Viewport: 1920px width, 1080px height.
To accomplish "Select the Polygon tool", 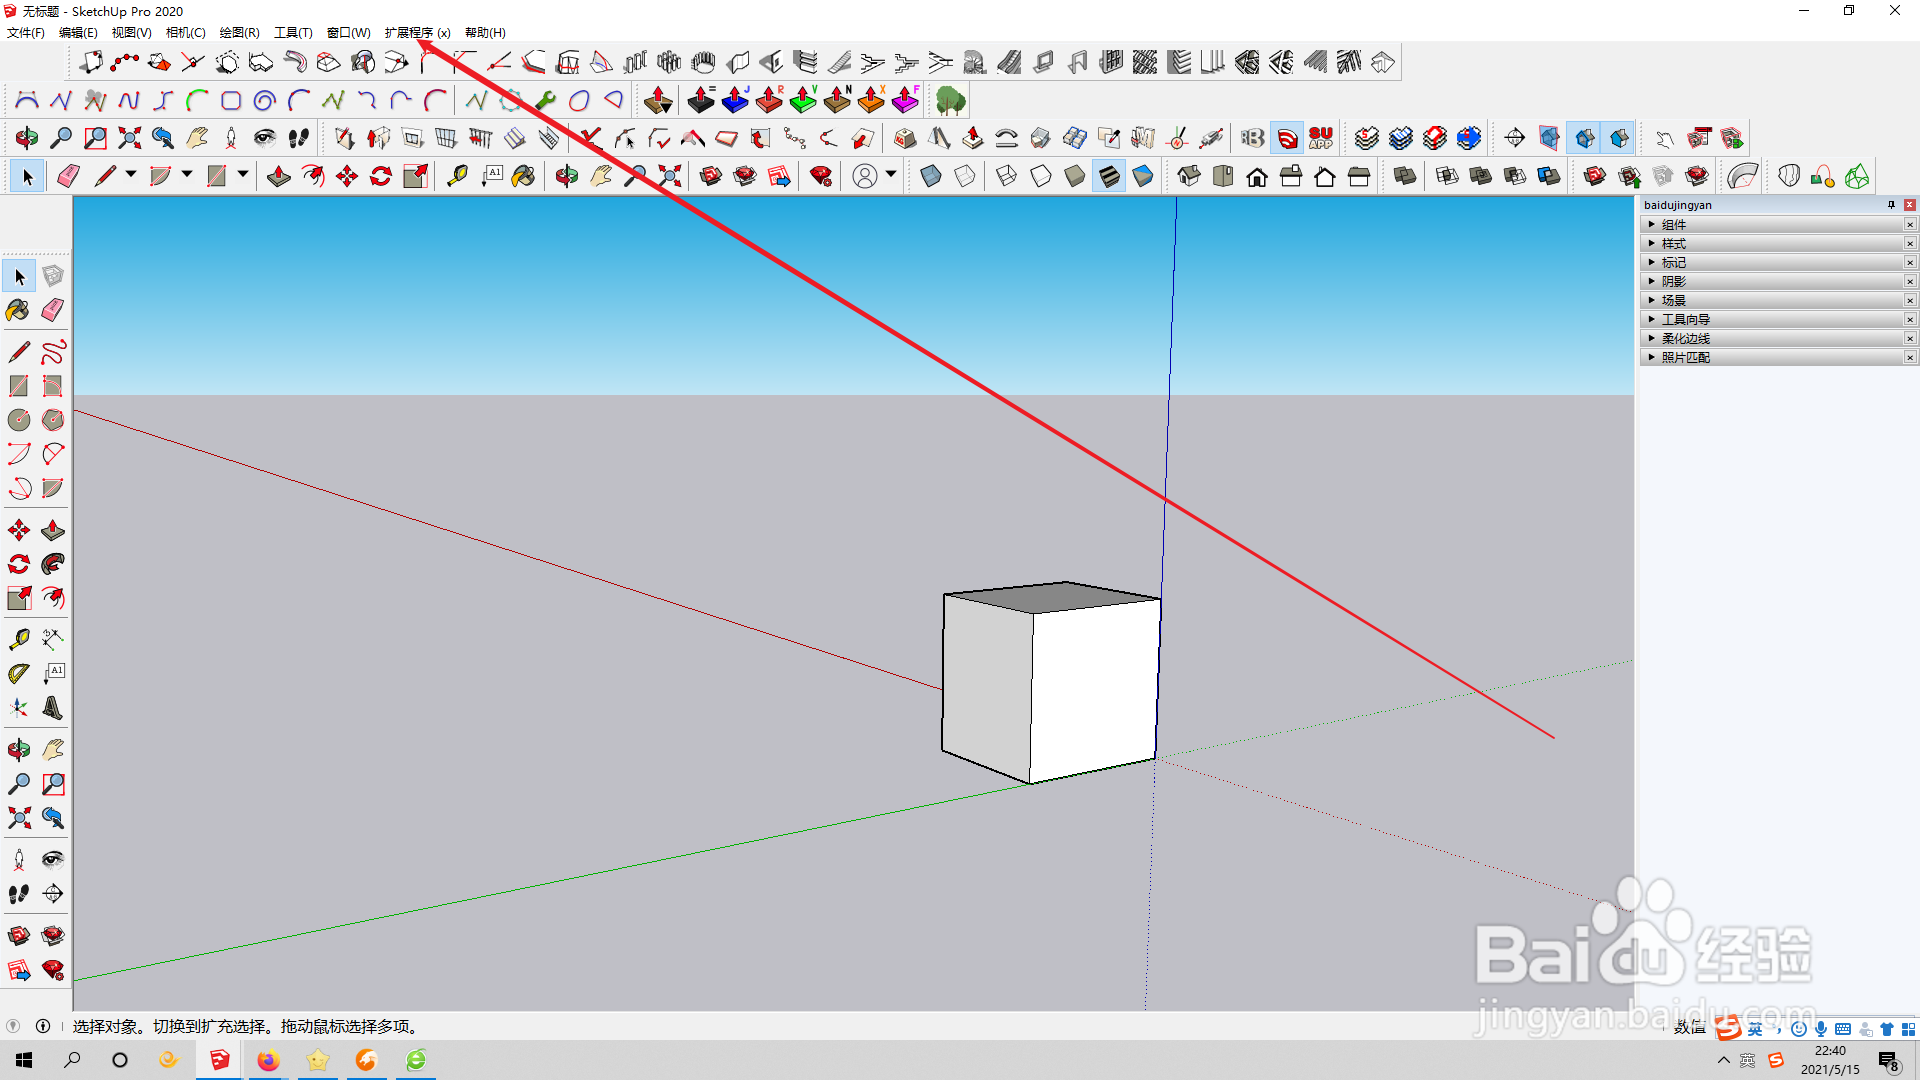I will point(53,420).
